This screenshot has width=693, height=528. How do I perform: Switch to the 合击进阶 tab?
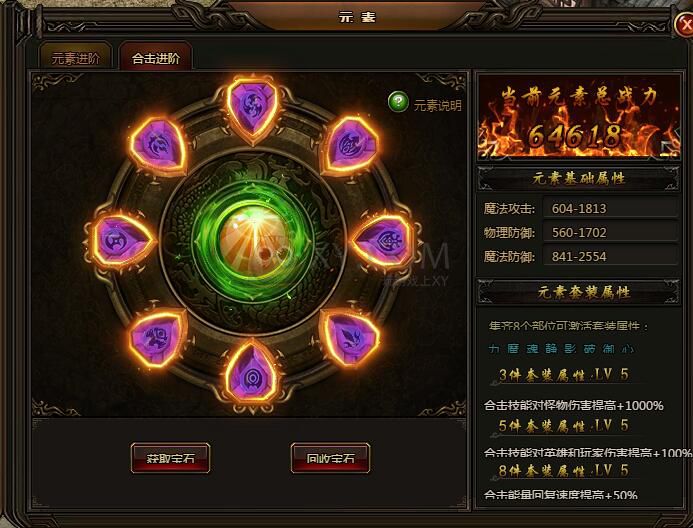156,58
